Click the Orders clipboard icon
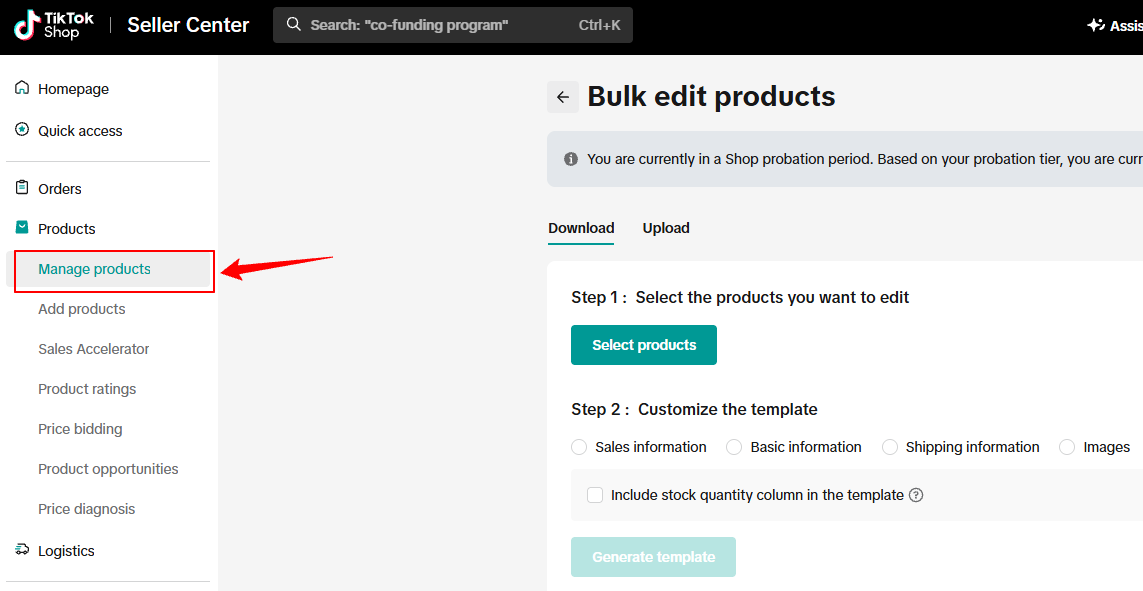The height and width of the screenshot is (591, 1143). coord(22,188)
